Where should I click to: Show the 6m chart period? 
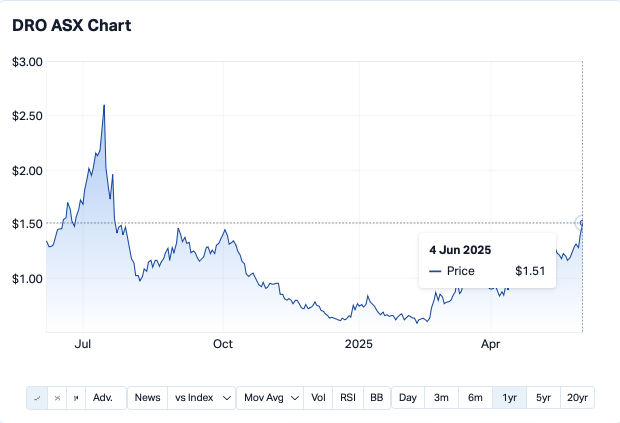475,398
